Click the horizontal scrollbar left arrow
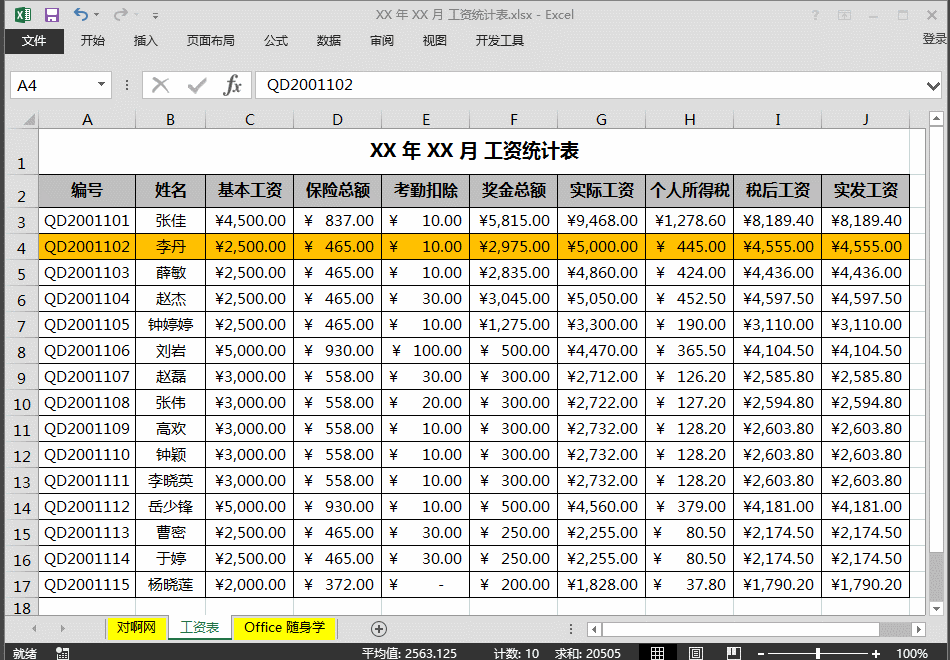 pos(594,629)
